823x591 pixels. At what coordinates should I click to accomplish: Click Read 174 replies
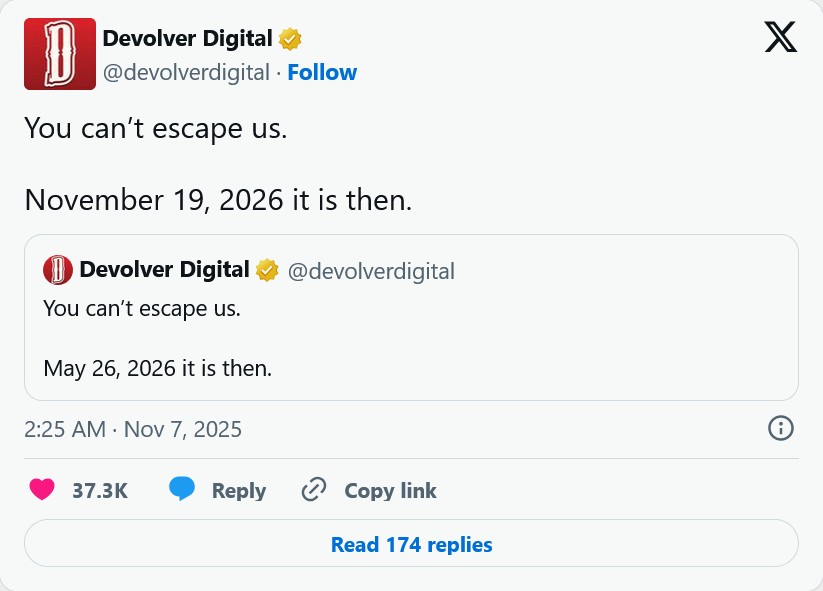[411, 544]
